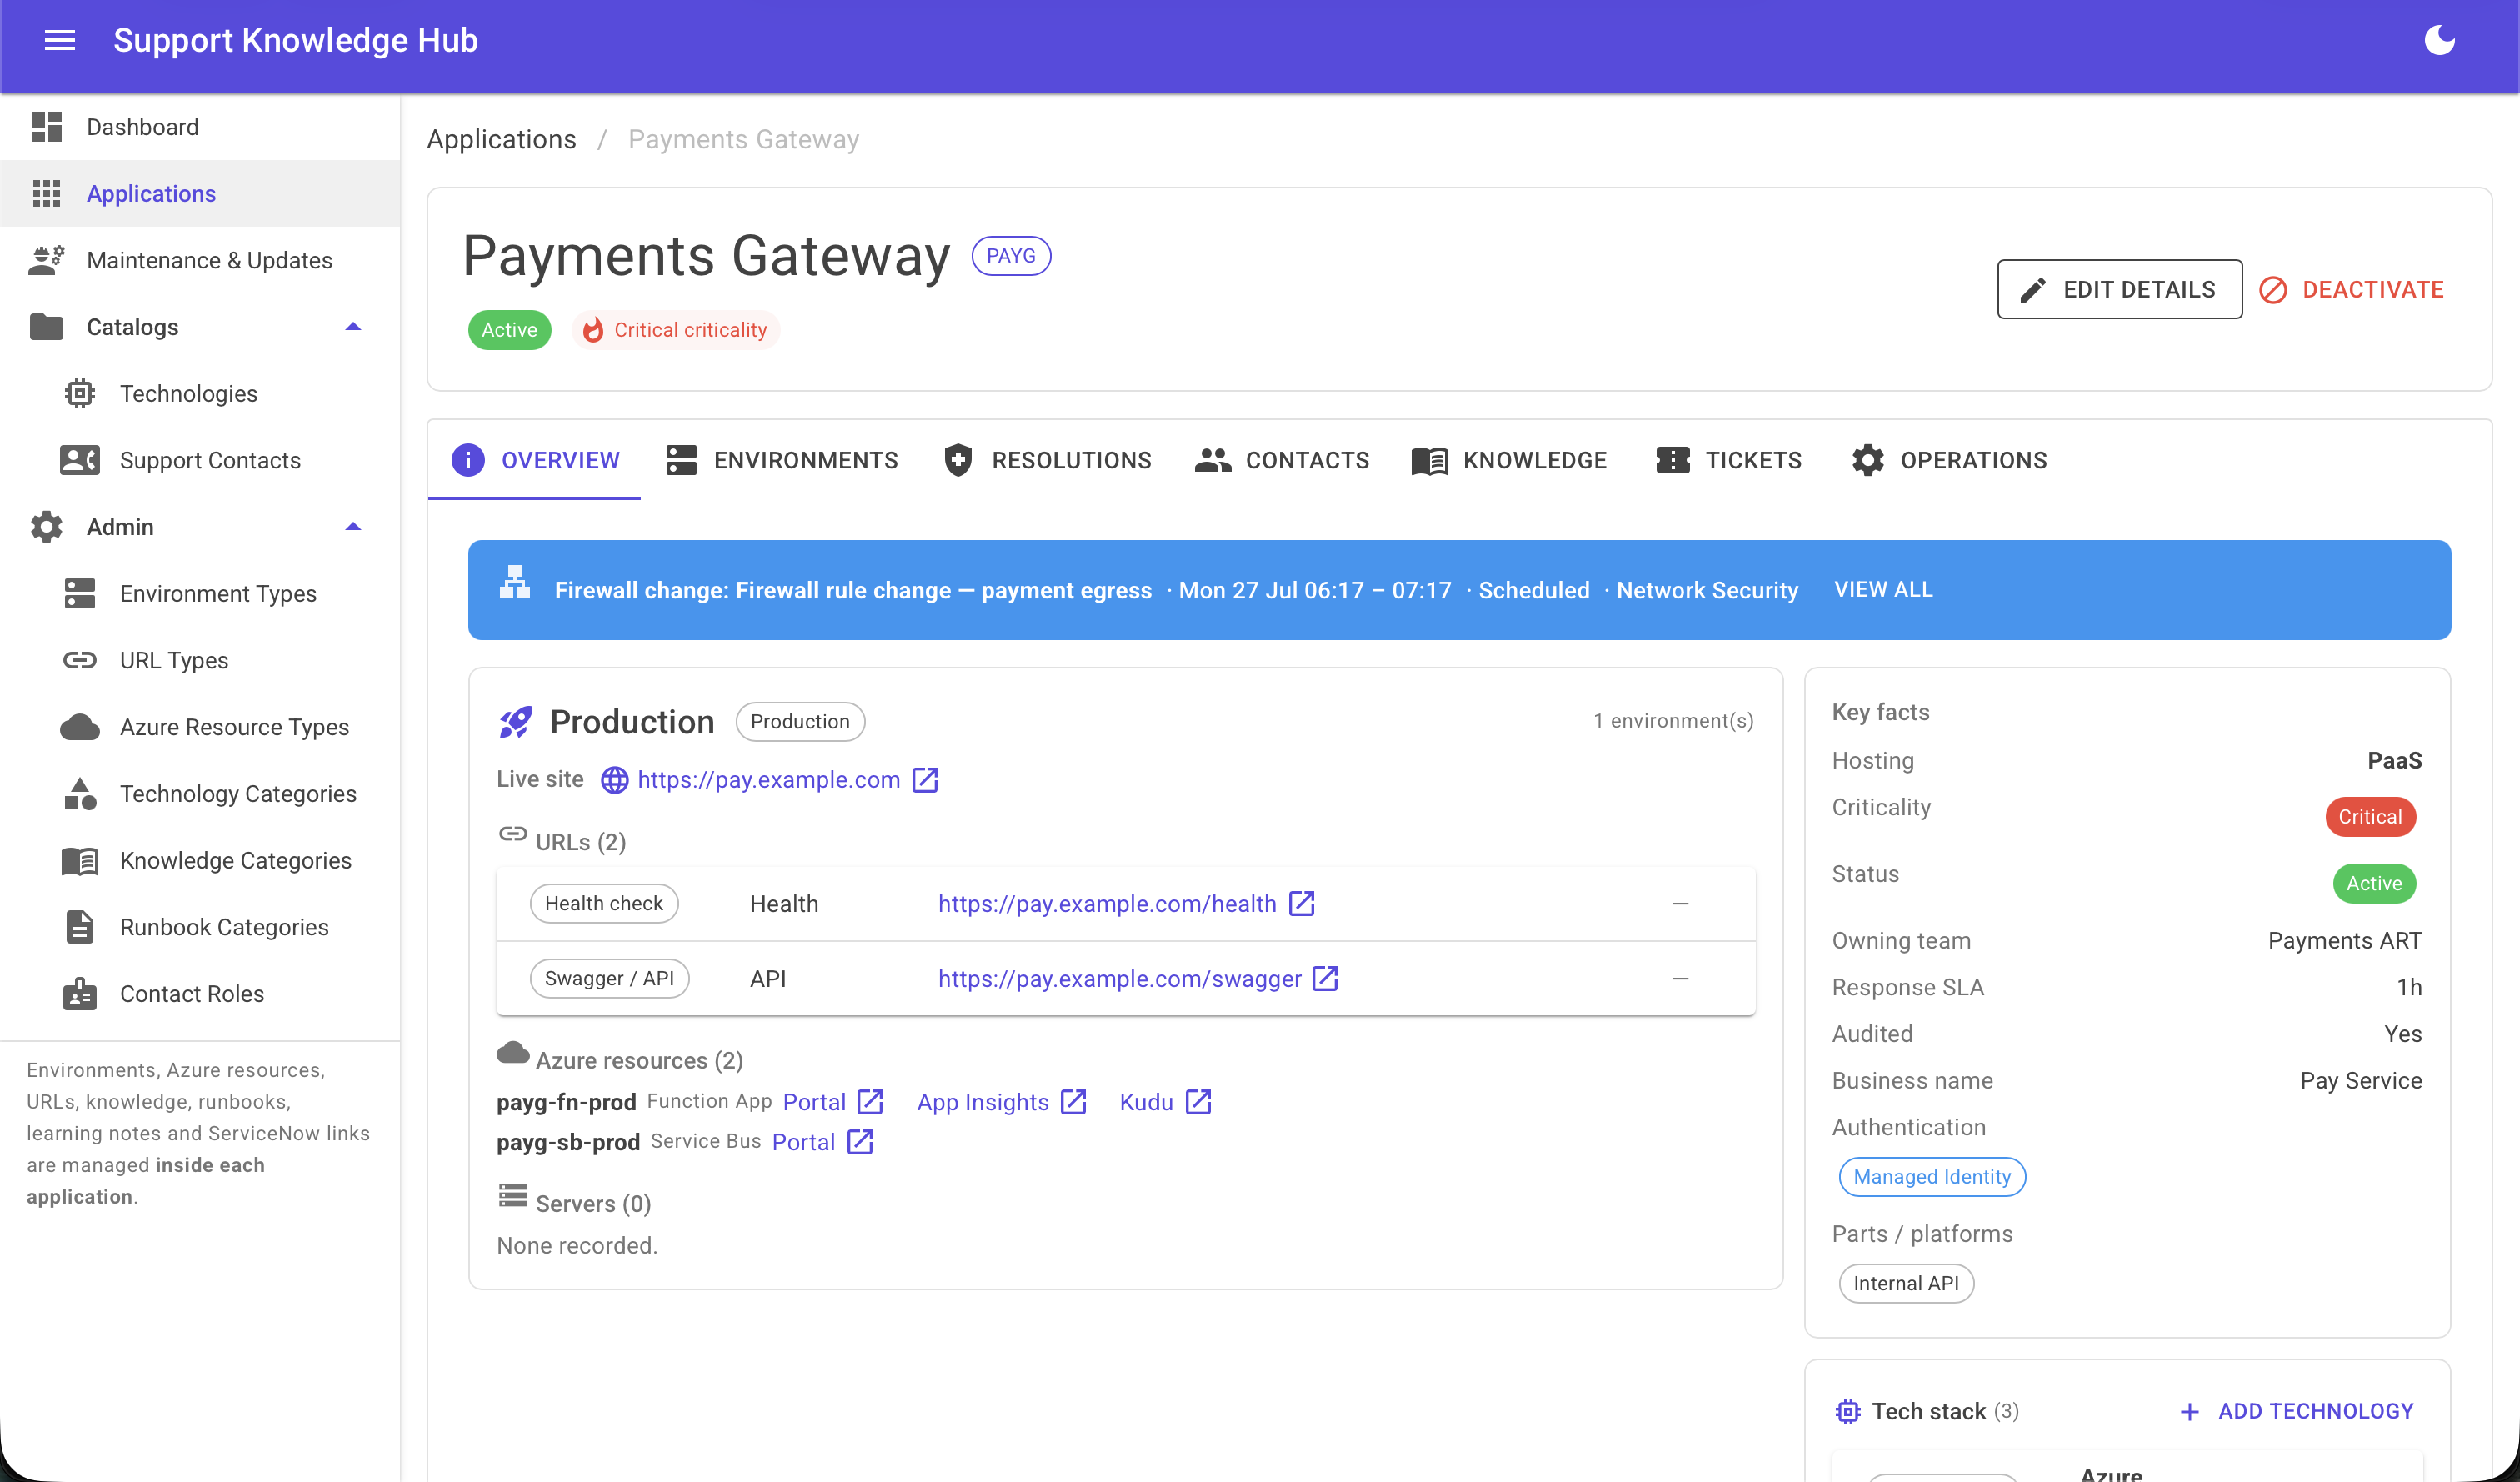Click the Production environment type chip
Image resolution: width=2520 pixels, height=1482 pixels.
(800, 721)
